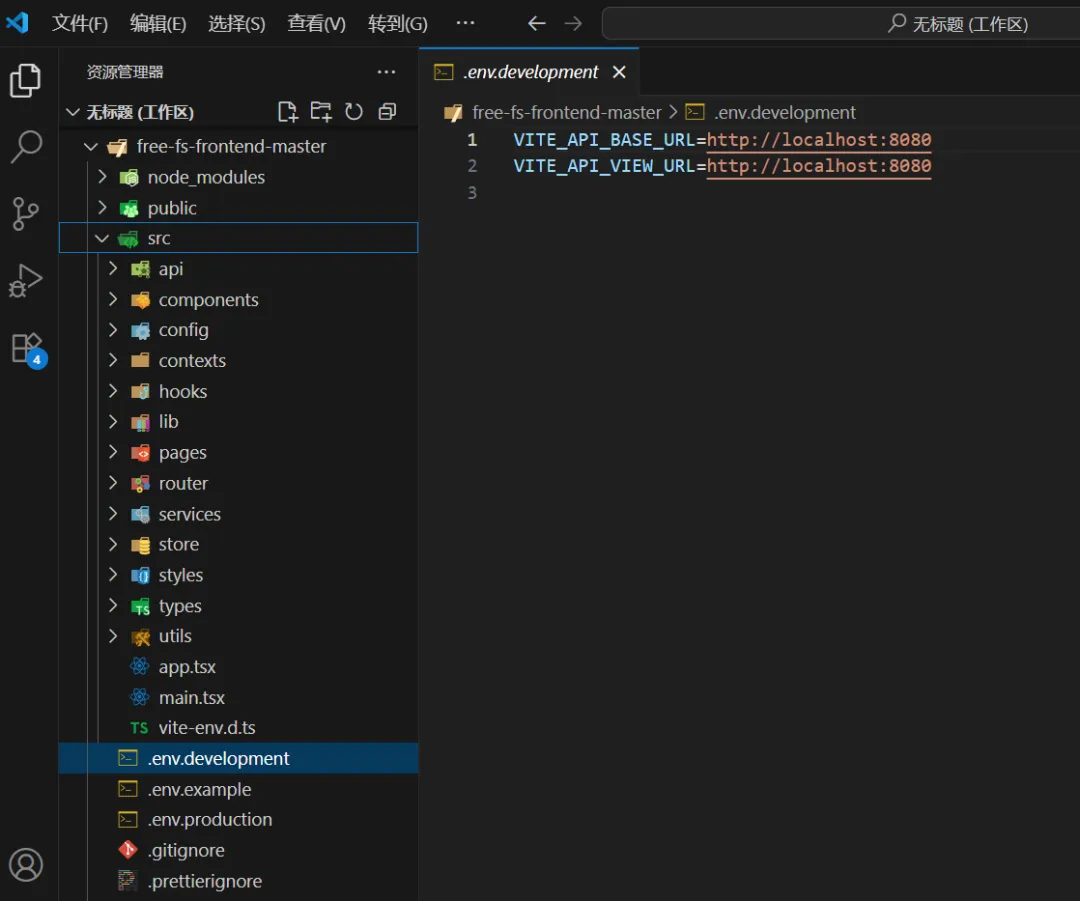Expand the node_modules folder

click(206, 177)
